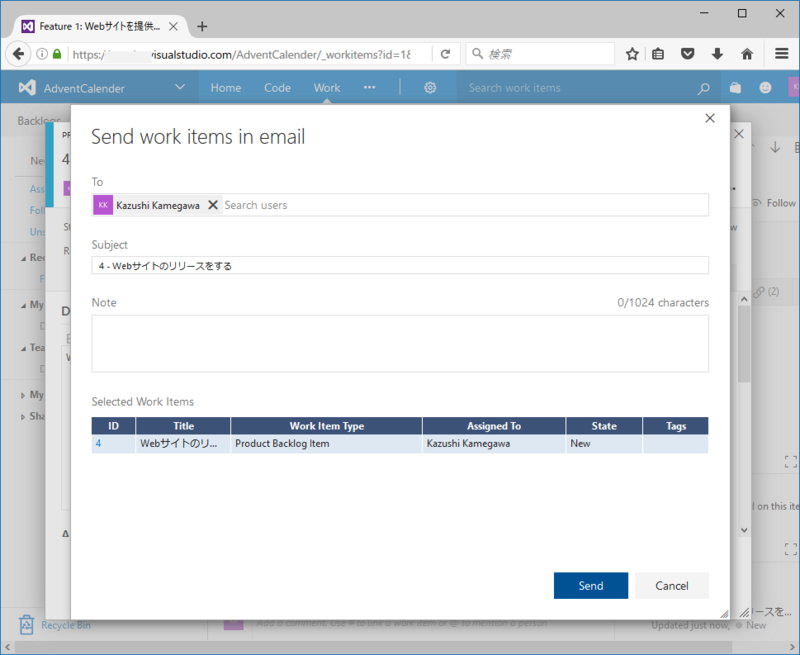Open the Code hub tab
Image resolution: width=800 pixels, height=655 pixels.
(277, 88)
